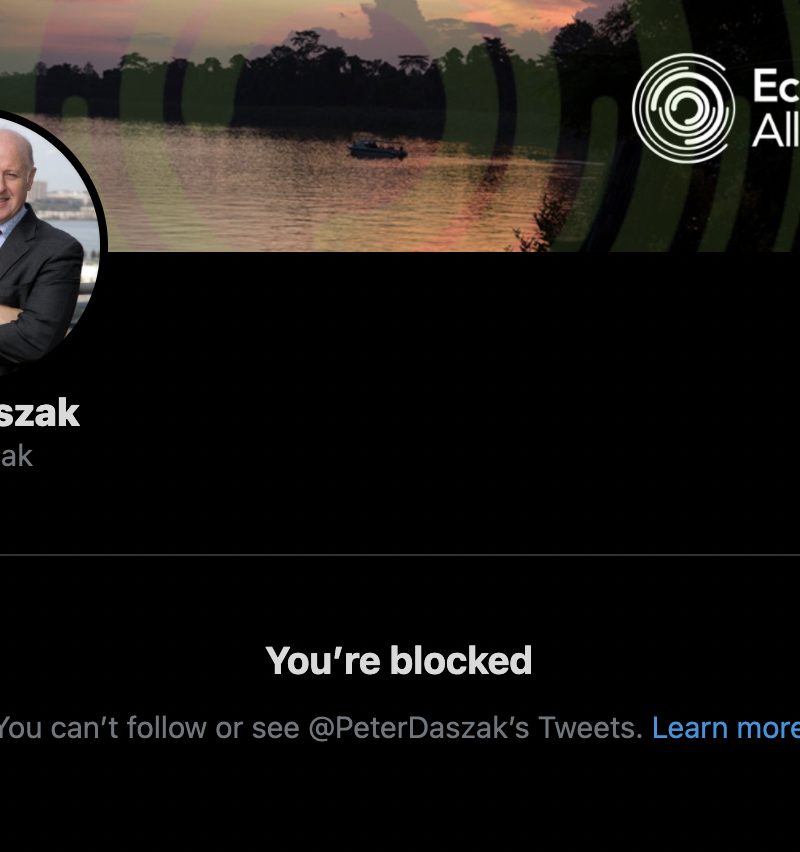This screenshot has width=800, height=852.
Task: Click the white spiral circle logo in banner
Action: click(x=683, y=108)
